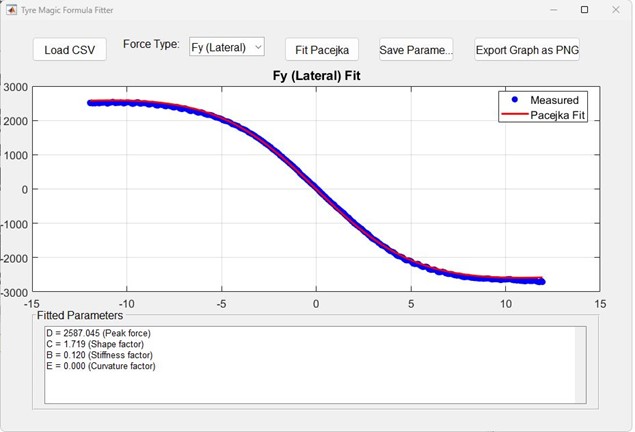Click the Force Type: label
The height and width of the screenshot is (432, 635).
[151, 44]
